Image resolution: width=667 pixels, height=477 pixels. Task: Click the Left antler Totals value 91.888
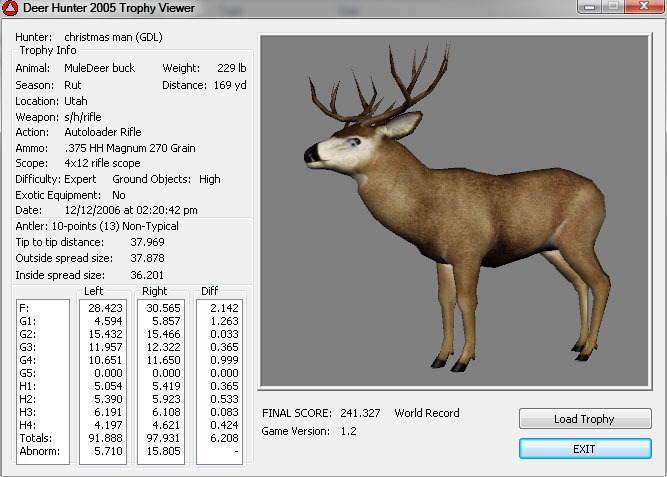click(x=105, y=438)
